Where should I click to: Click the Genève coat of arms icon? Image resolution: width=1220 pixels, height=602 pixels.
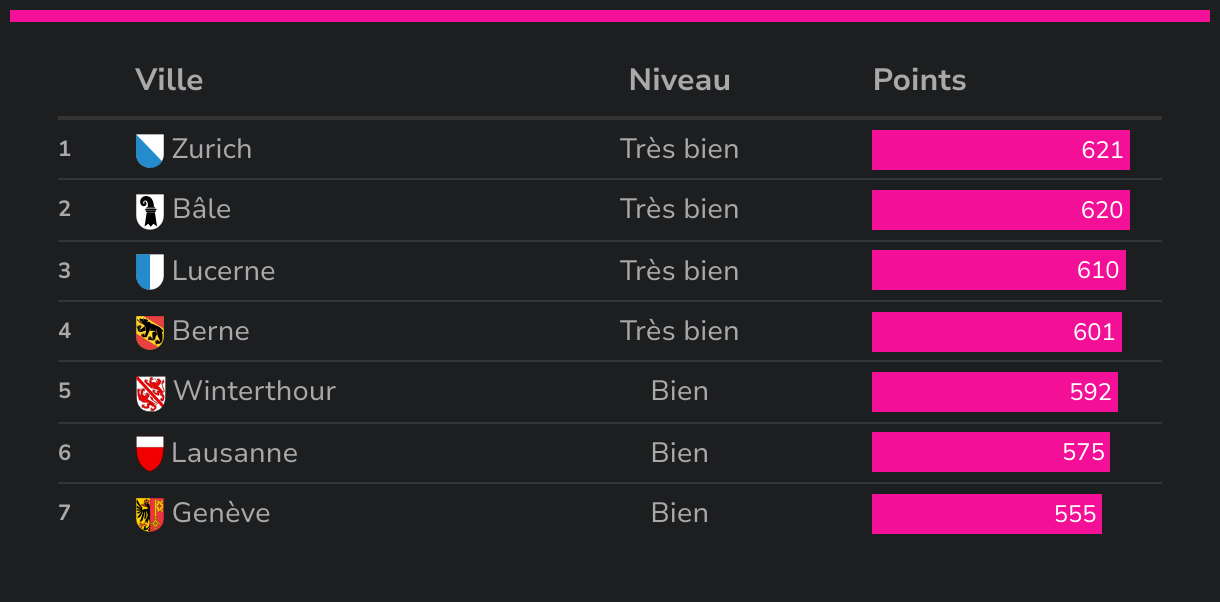pos(149,514)
